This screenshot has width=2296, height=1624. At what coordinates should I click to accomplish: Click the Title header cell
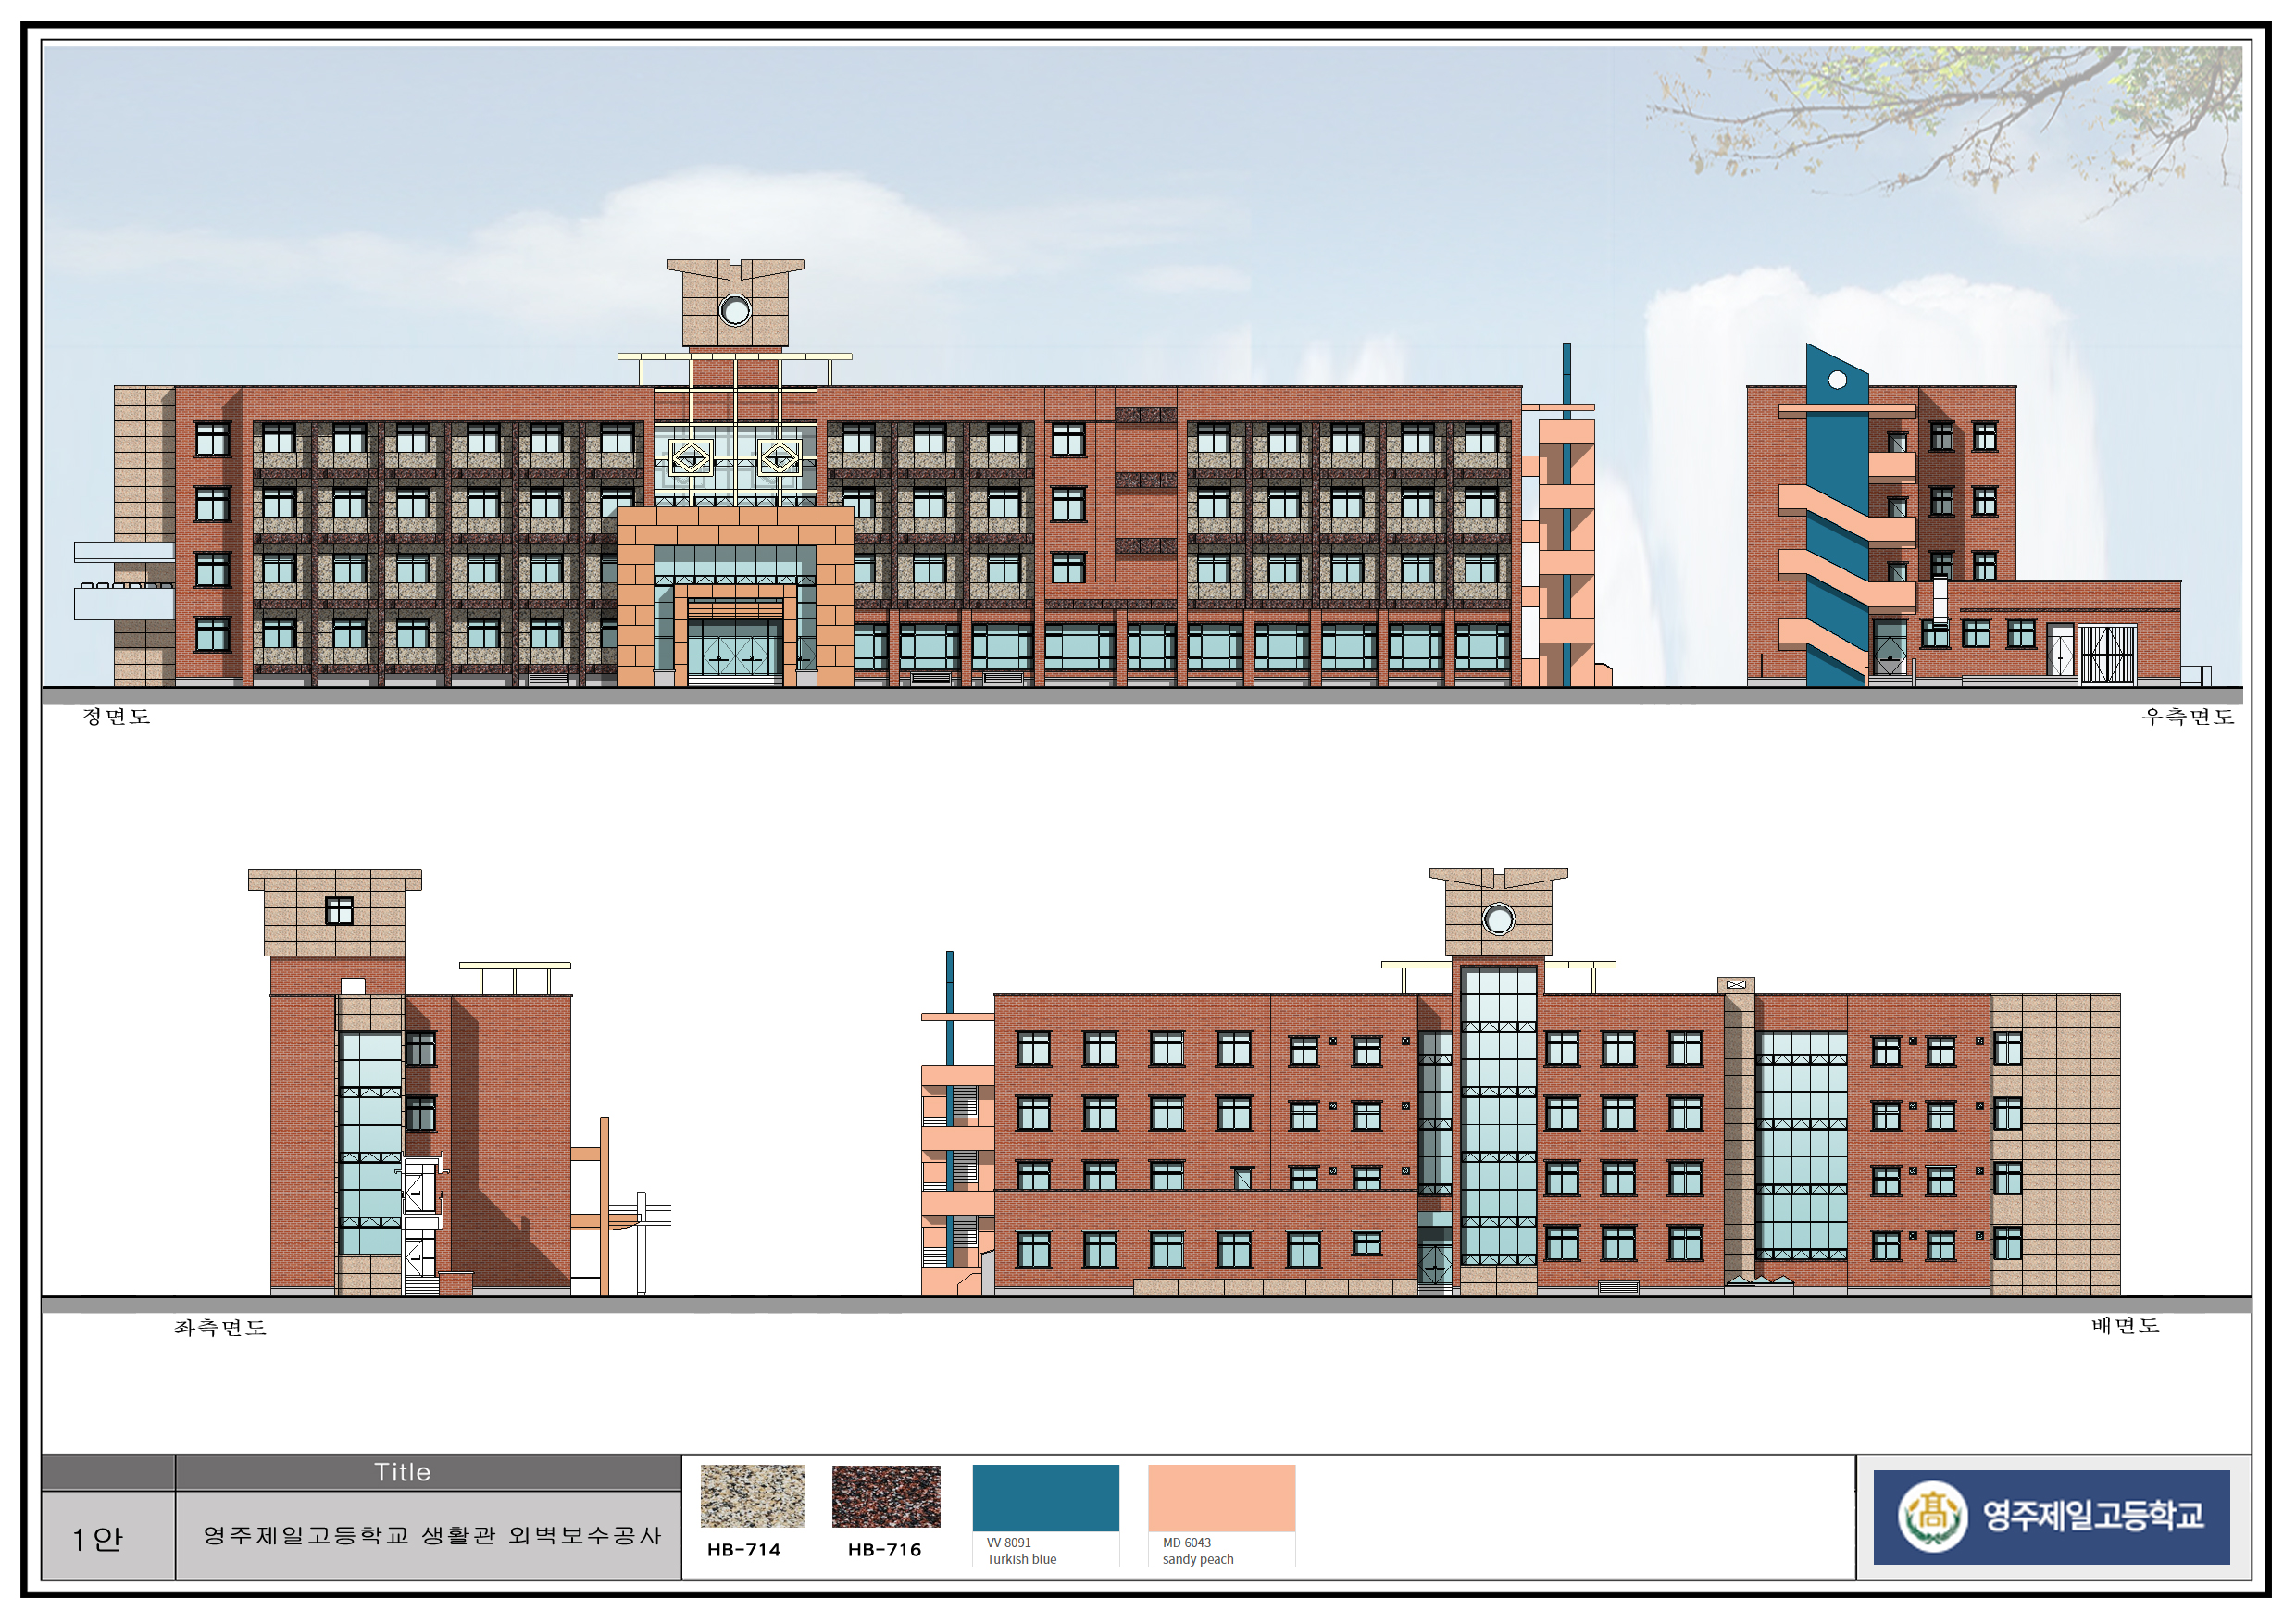tap(402, 1472)
